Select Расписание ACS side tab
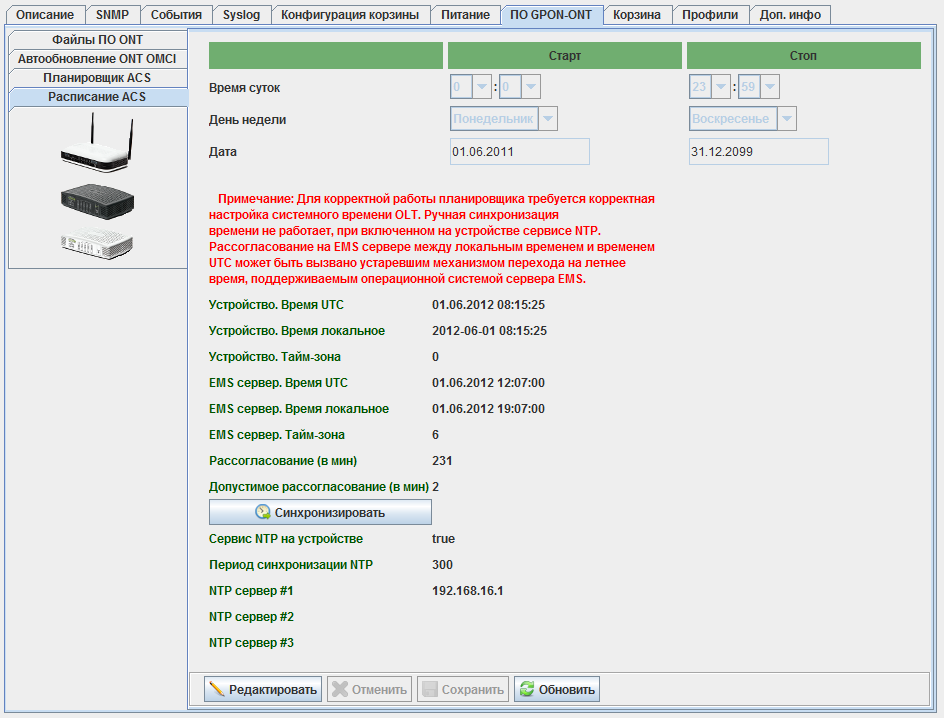 pos(98,97)
